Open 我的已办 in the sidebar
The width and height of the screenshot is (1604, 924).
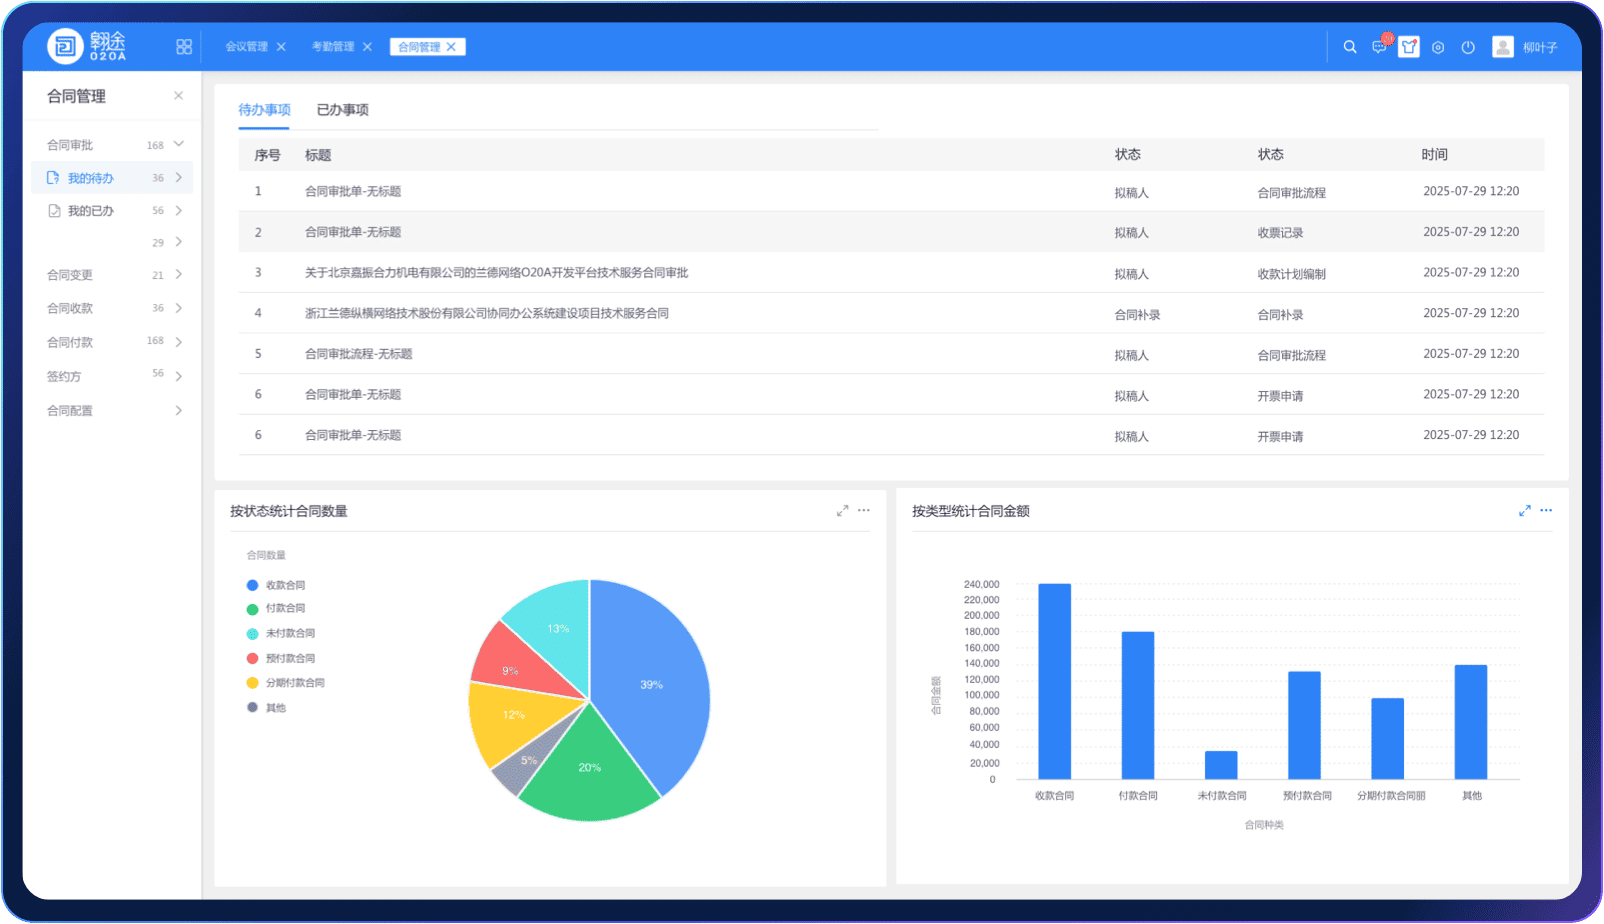pos(90,211)
